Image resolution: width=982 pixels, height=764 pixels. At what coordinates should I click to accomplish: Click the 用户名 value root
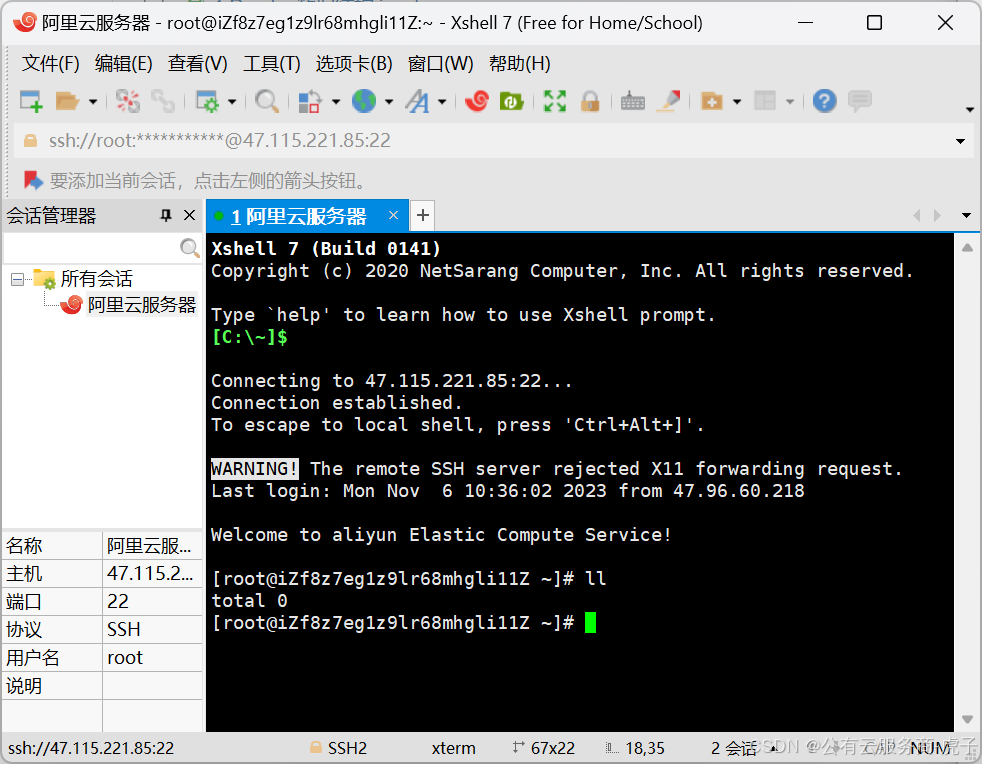tap(152, 658)
